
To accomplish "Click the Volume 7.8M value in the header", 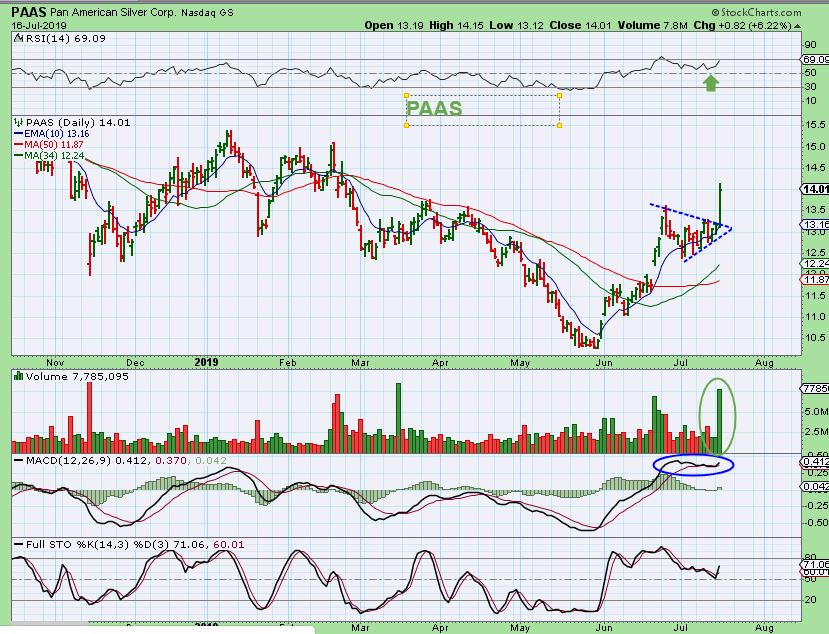I will 653,25.
